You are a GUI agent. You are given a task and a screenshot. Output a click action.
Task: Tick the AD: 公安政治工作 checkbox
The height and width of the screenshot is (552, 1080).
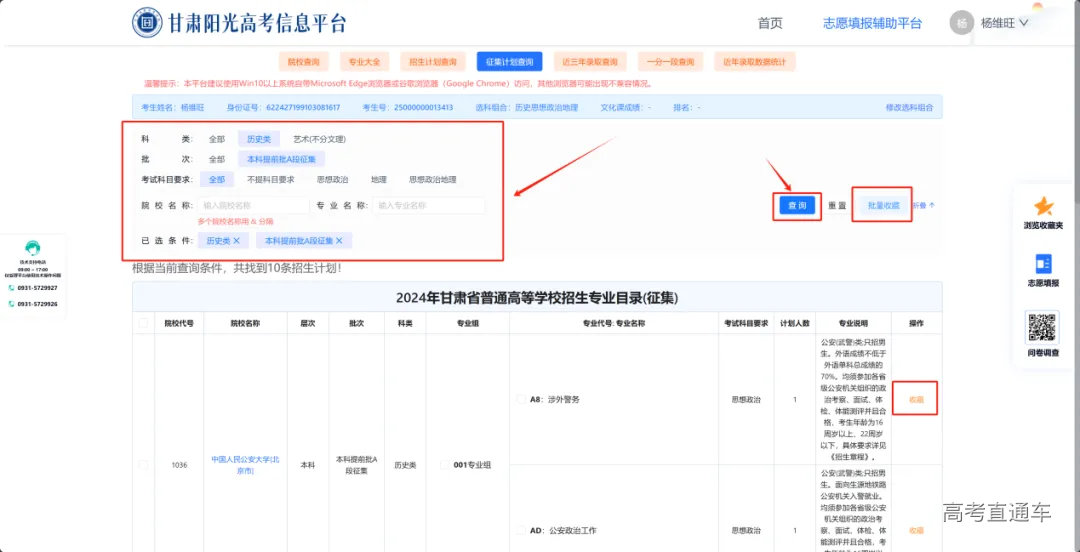pos(521,530)
